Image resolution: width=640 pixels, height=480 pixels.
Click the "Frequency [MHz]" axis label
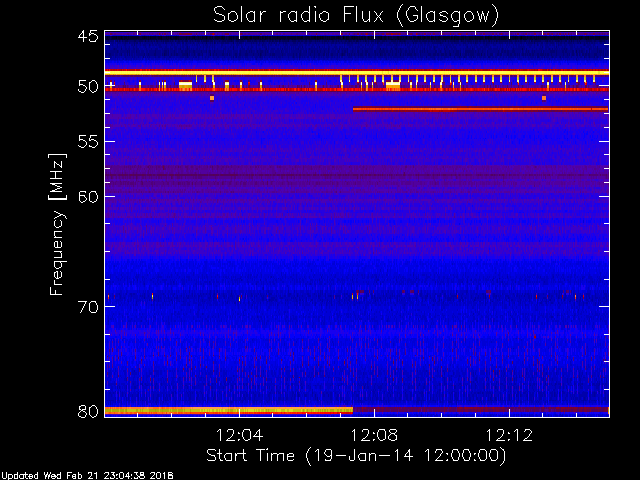[x=57, y=224]
